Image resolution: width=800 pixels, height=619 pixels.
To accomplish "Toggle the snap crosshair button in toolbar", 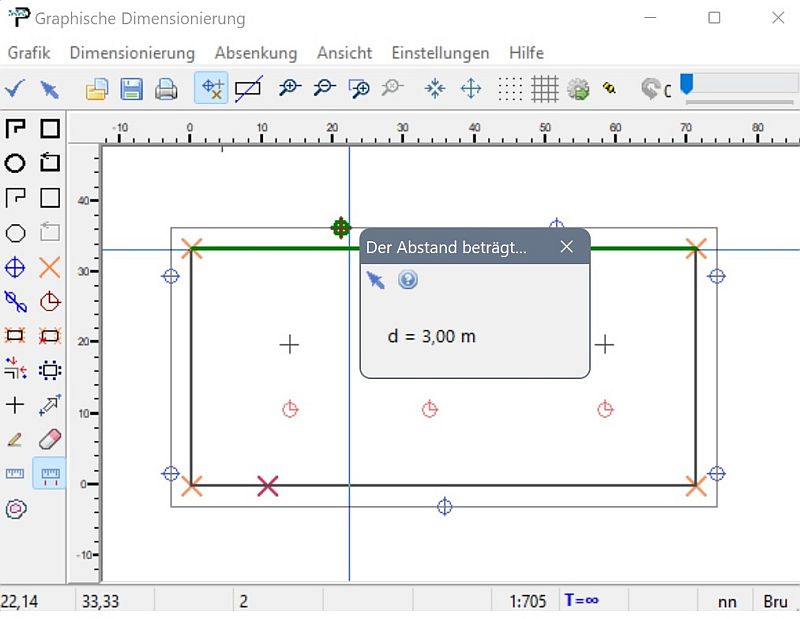I will pyautogui.click(x=211, y=89).
